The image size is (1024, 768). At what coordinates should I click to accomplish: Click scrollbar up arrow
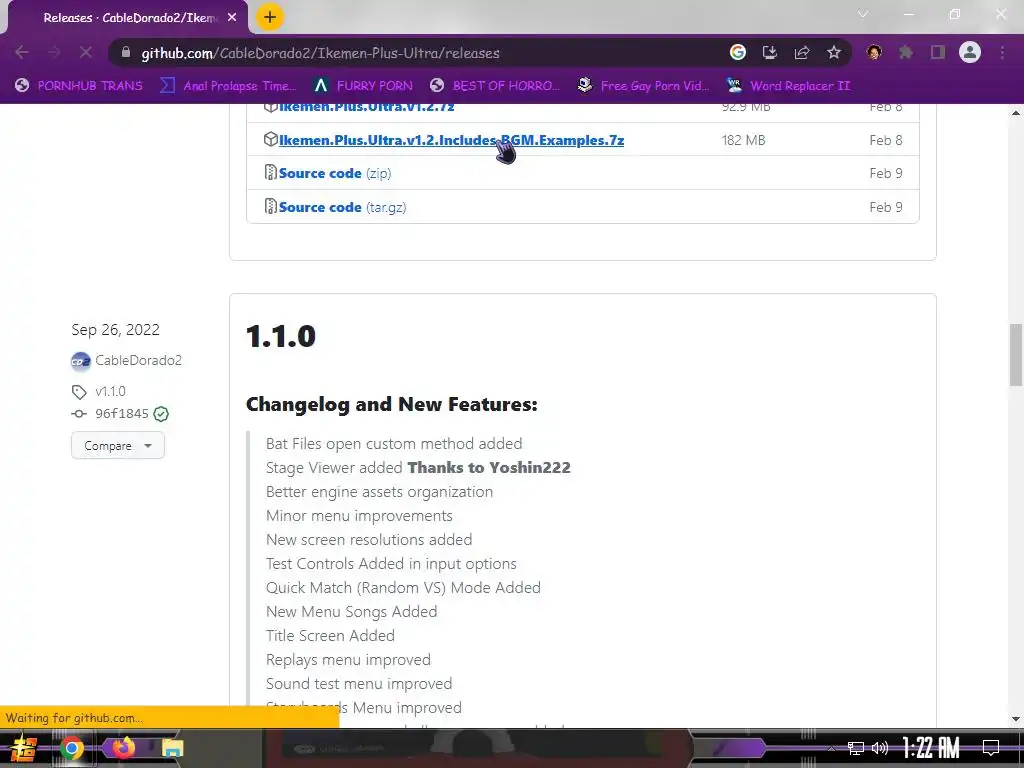point(1016,113)
